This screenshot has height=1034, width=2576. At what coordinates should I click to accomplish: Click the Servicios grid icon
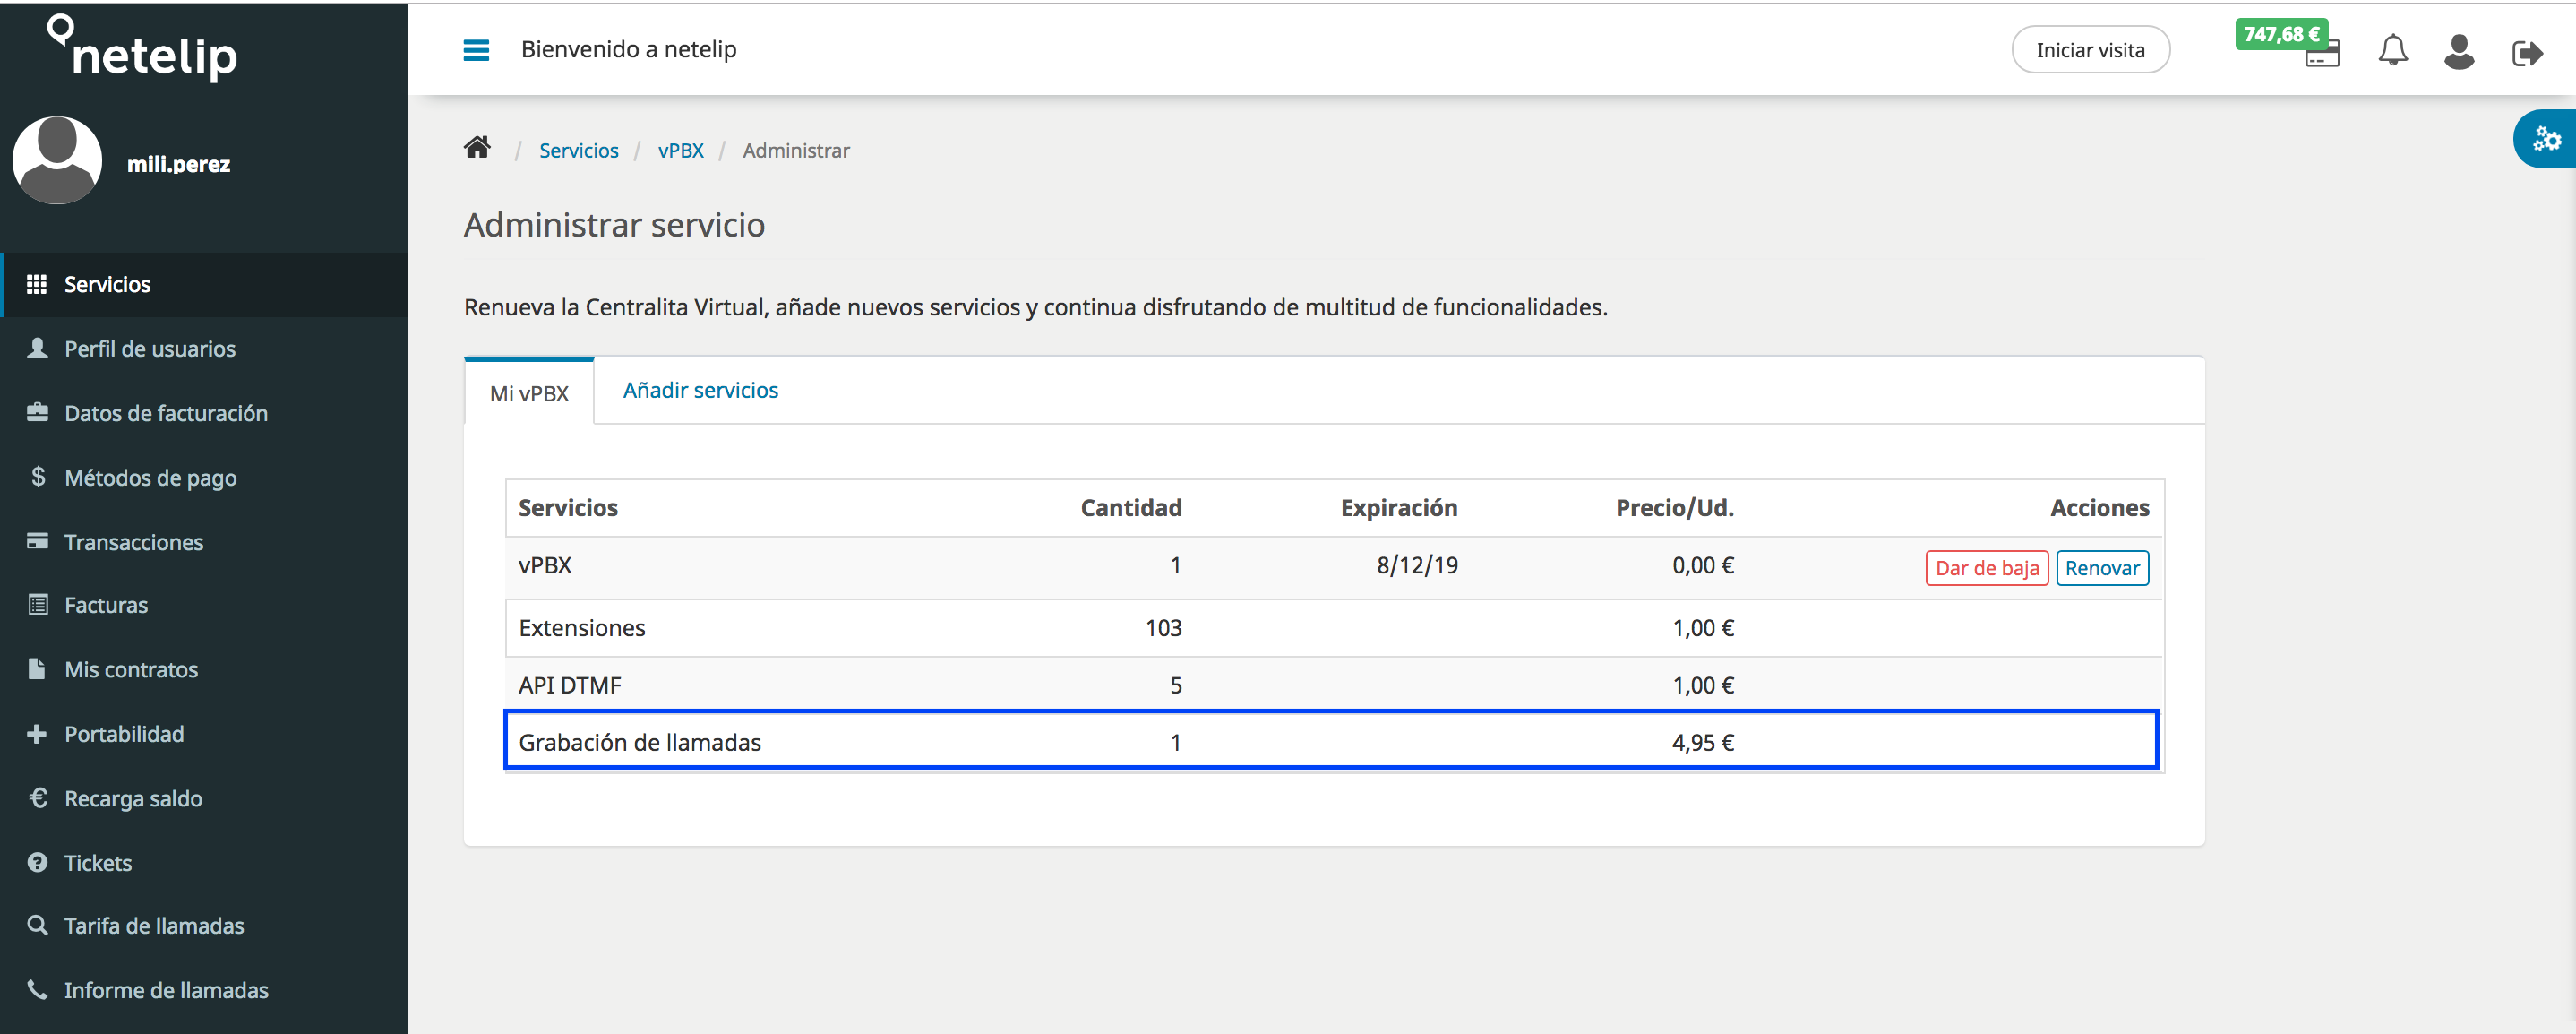[37, 284]
